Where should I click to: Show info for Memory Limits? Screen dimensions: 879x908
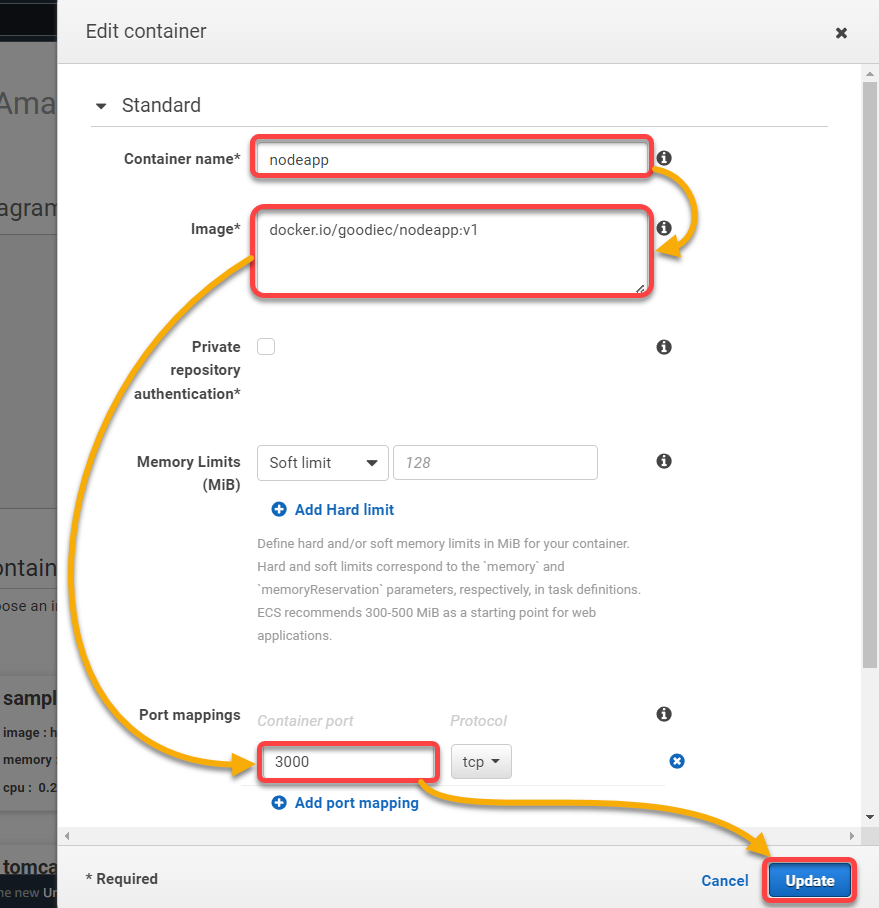pyautogui.click(x=664, y=461)
